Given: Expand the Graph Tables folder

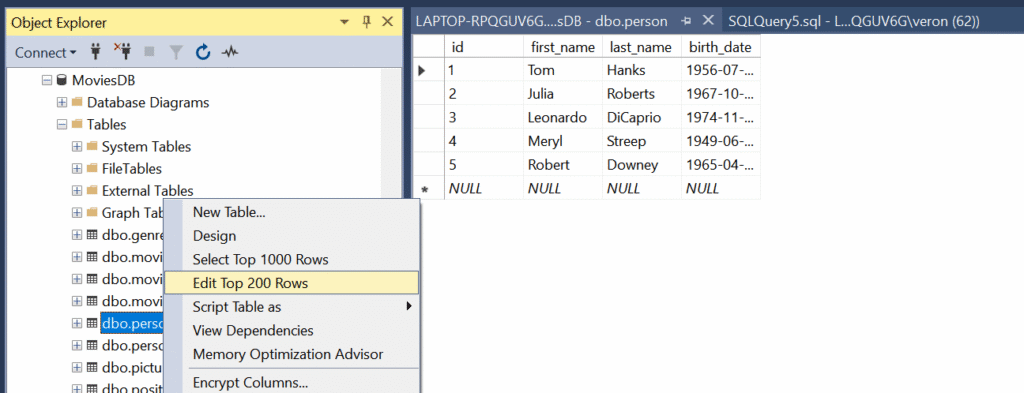Looking at the screenshot, I should [76, 213].
